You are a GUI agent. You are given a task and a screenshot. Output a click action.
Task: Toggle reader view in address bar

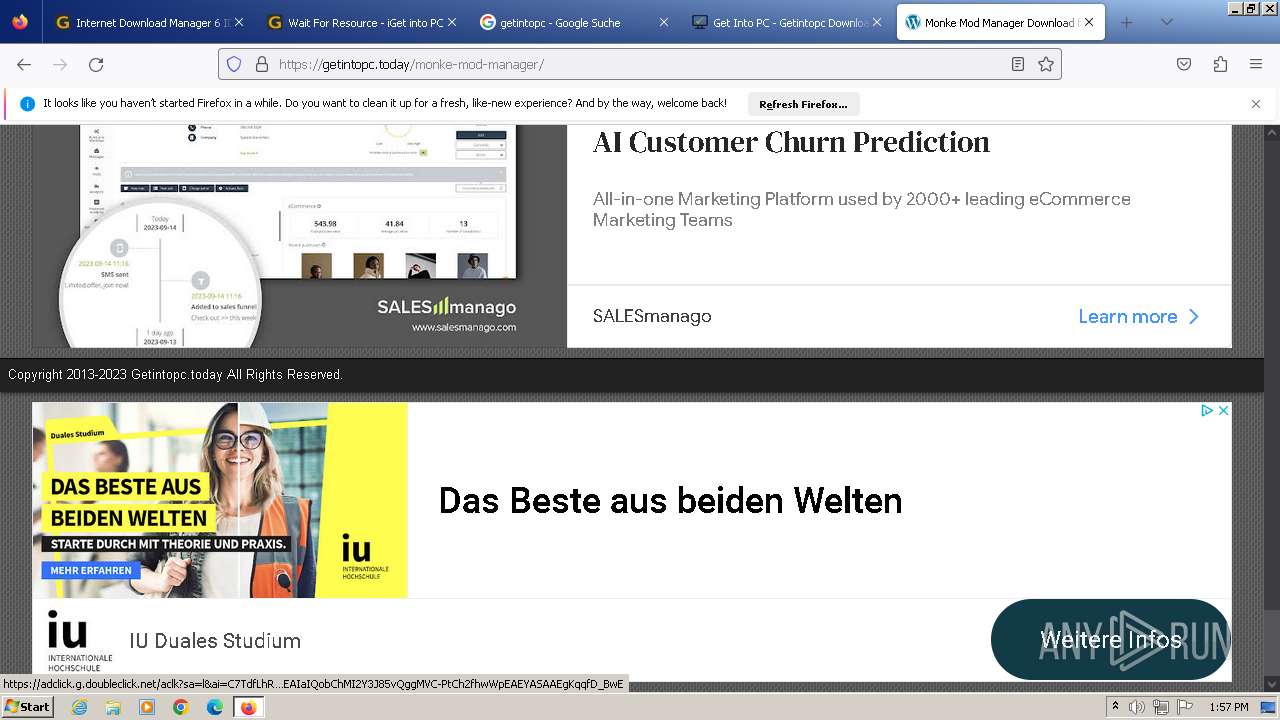pyautogui.click(x=1017, y=64)
